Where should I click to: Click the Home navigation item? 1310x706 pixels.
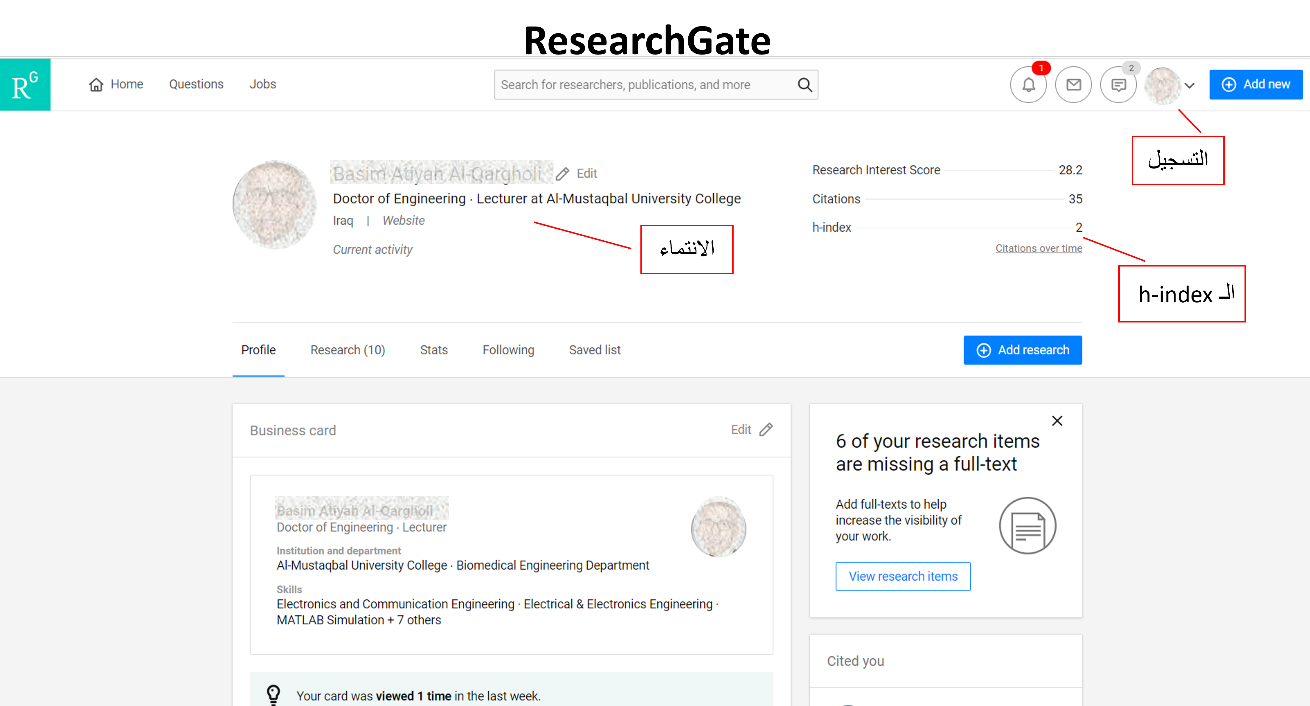click(x=116, y=85)
